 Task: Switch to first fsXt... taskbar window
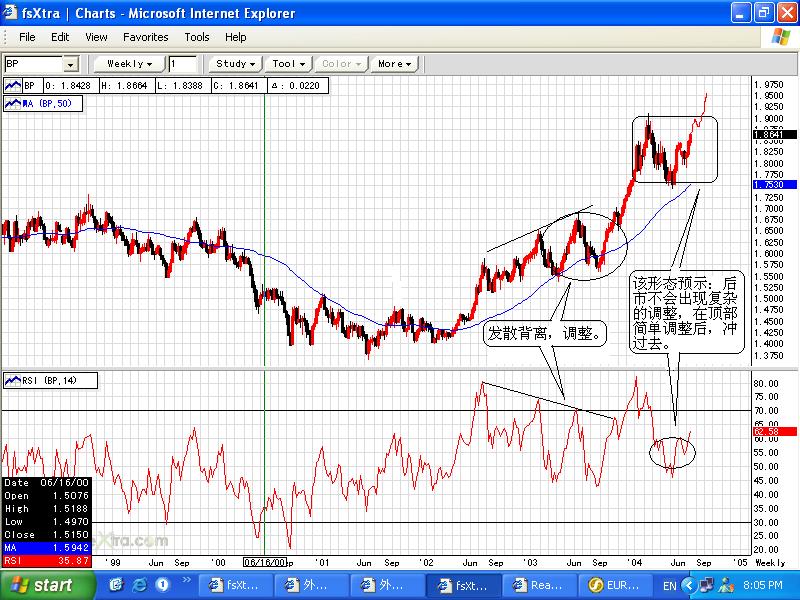[235, 585]
